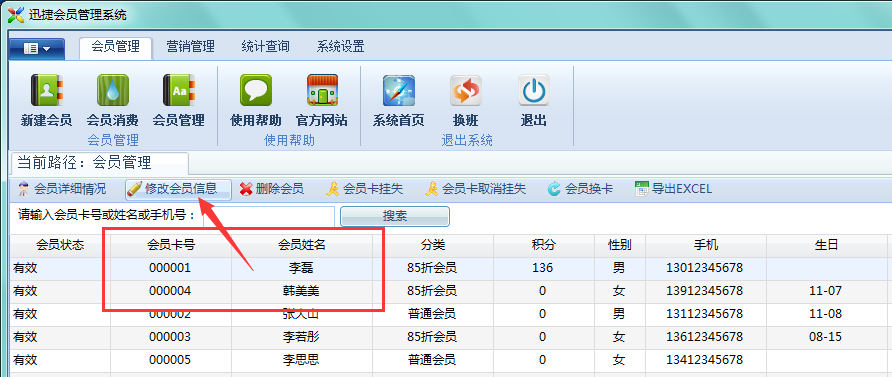The image size is (892, 377).
Task: Focus the member card number search field
Action: [269, 216]
